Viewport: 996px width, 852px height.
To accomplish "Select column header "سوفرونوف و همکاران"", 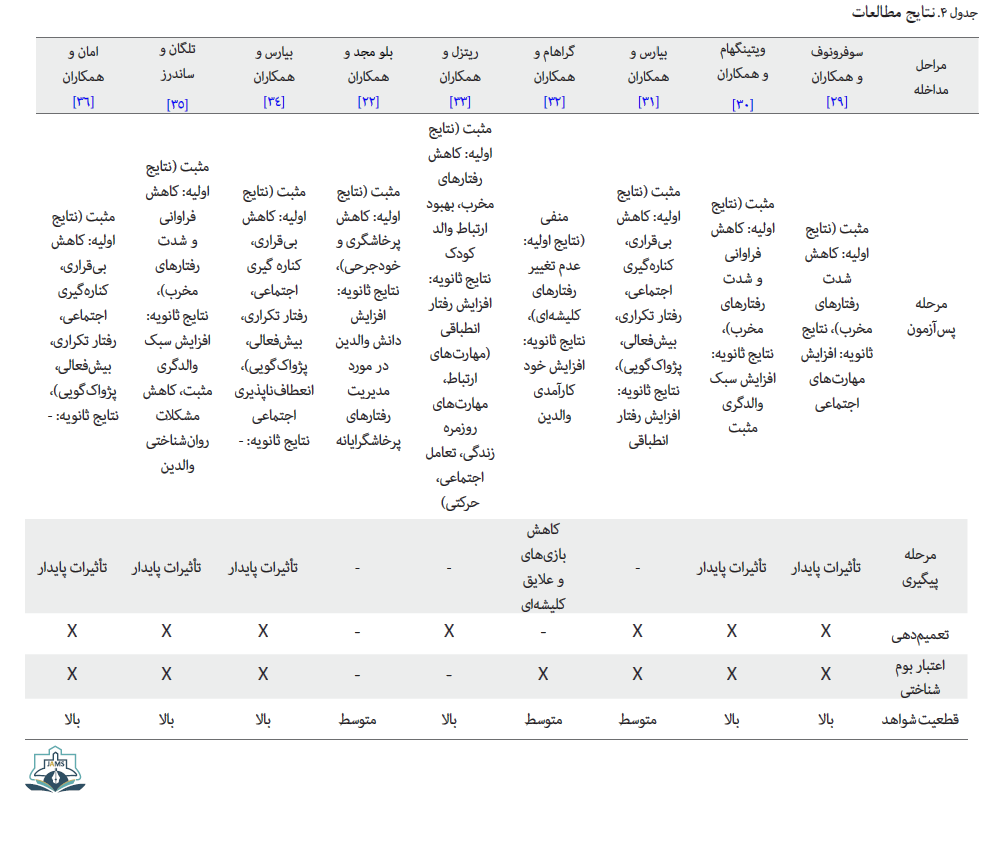I will coord(837,65).
